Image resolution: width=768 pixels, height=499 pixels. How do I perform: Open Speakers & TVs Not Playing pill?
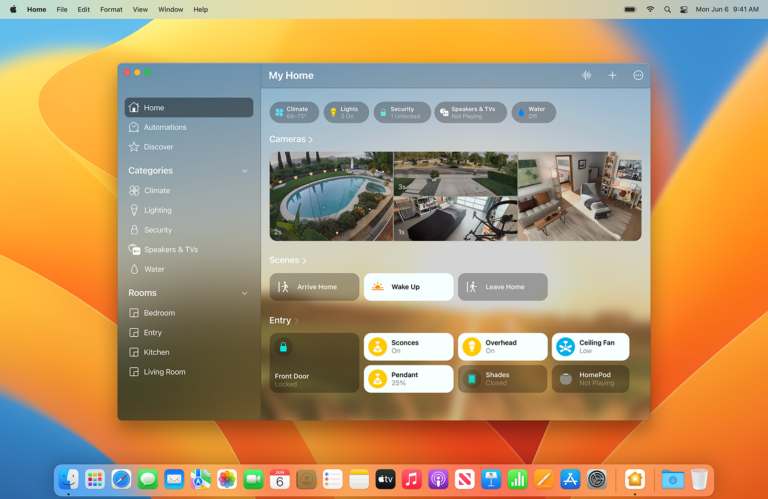pos(471,112)
